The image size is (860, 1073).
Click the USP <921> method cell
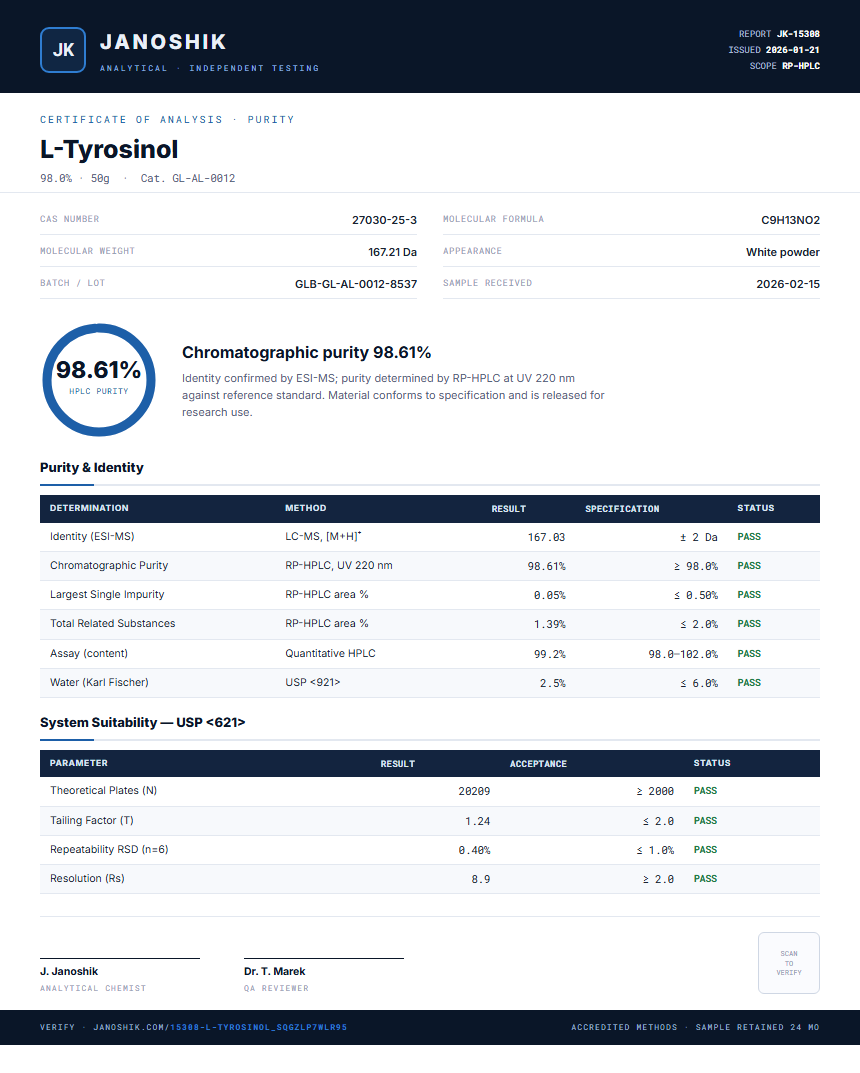[x=312, y=682]
